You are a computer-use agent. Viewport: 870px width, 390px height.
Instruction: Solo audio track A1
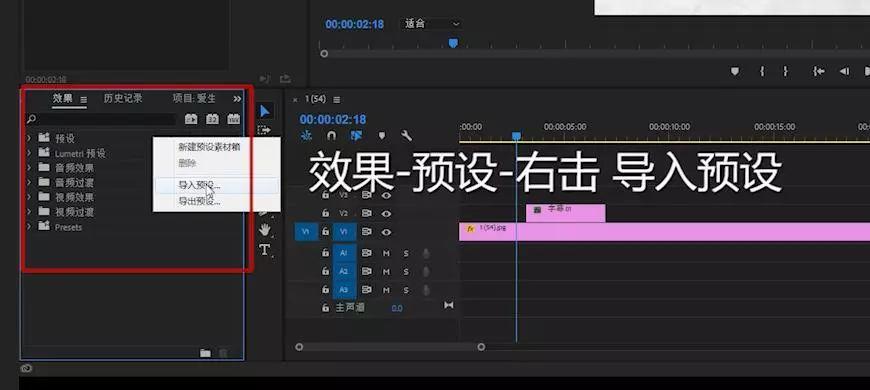406,253
